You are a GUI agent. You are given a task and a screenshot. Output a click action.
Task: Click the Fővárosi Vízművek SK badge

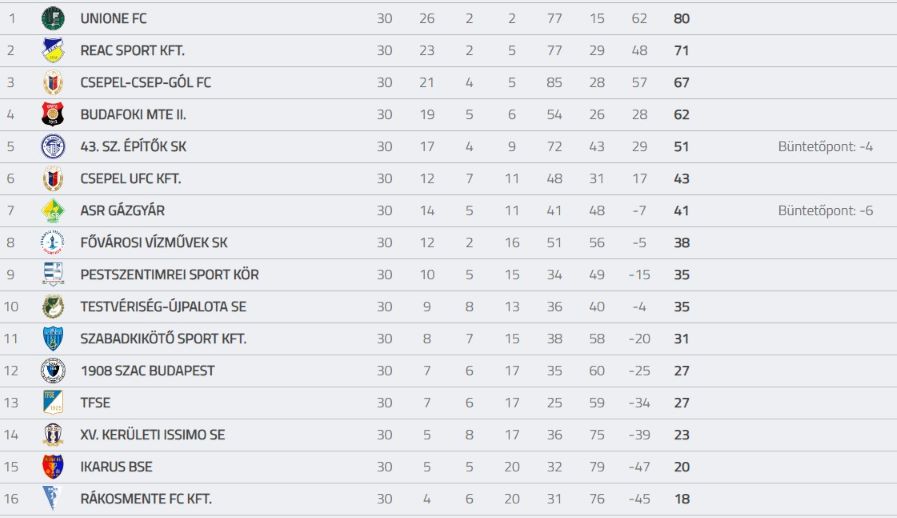[53, 243]
